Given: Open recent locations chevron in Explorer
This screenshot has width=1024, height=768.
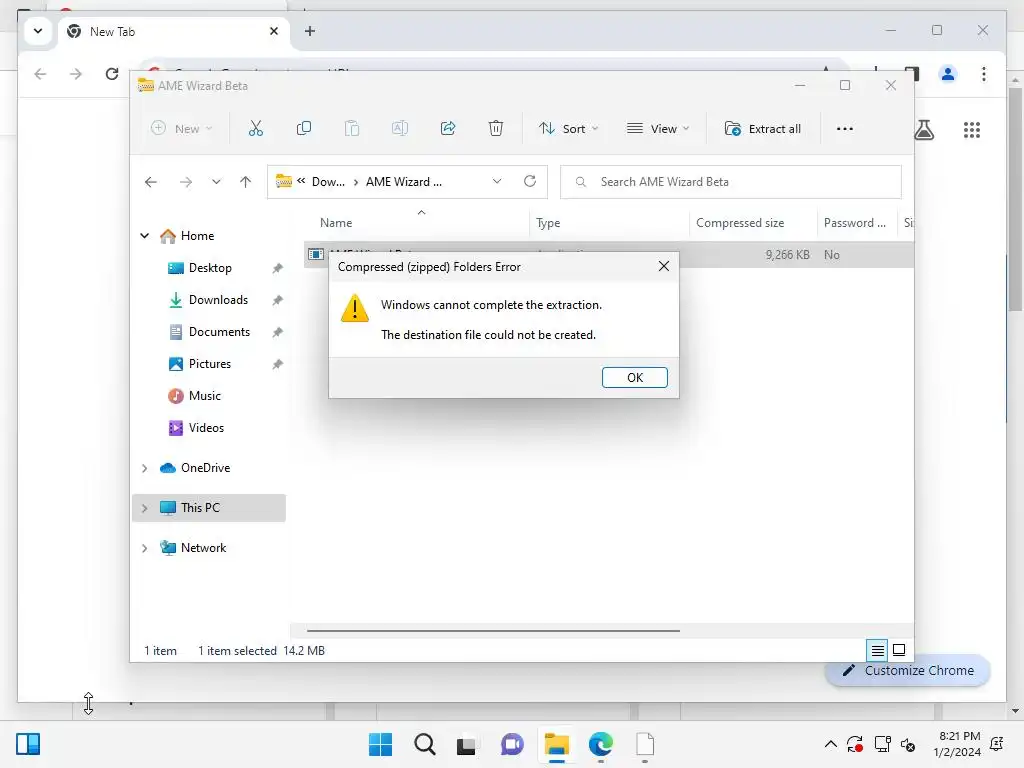Looking at the screenshot, I should tap(216, 182).
